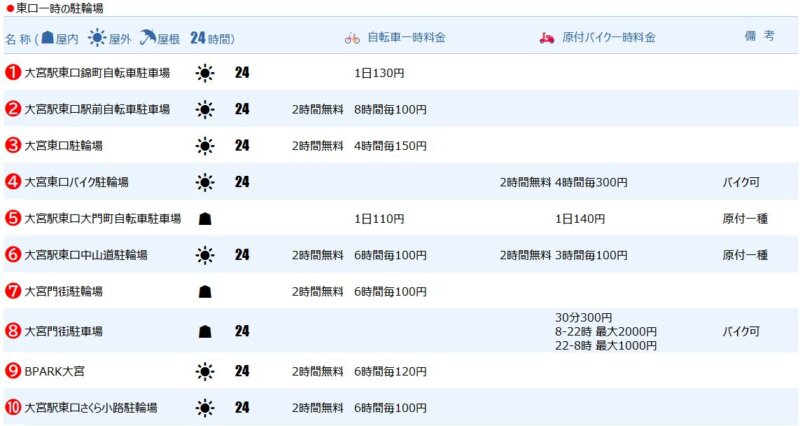
Task: Click the red number 10 marker icon
Action: pos(13,407)
